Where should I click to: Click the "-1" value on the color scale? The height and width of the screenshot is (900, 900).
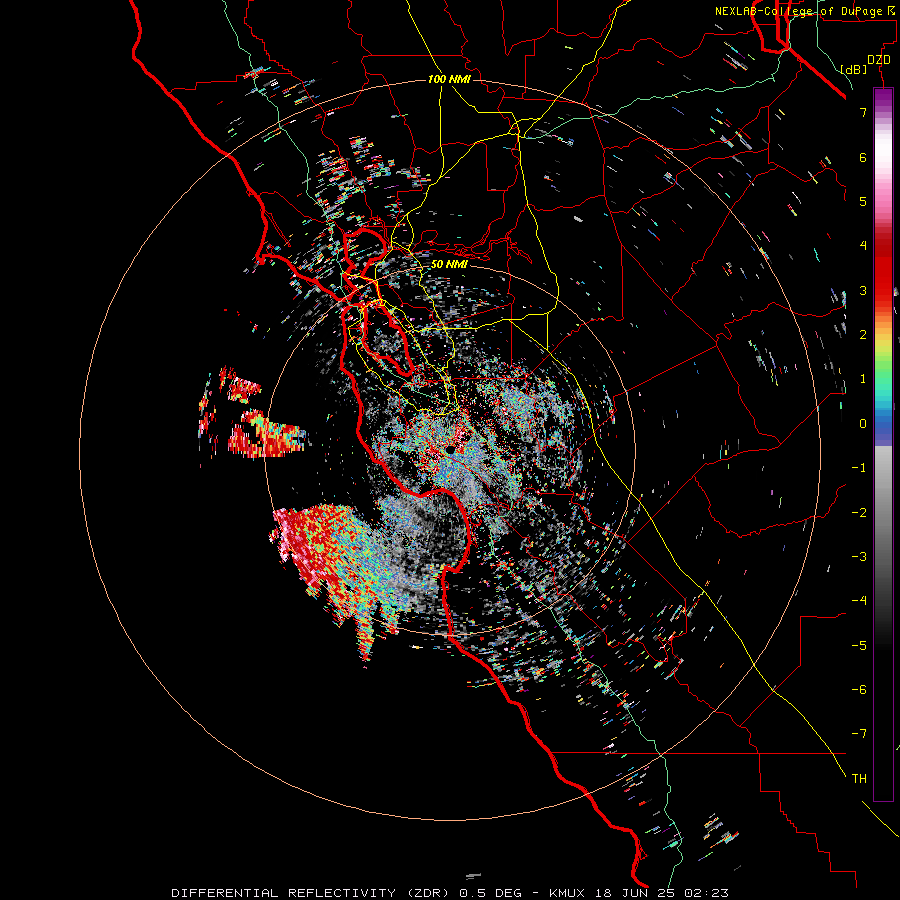point(859,468)
